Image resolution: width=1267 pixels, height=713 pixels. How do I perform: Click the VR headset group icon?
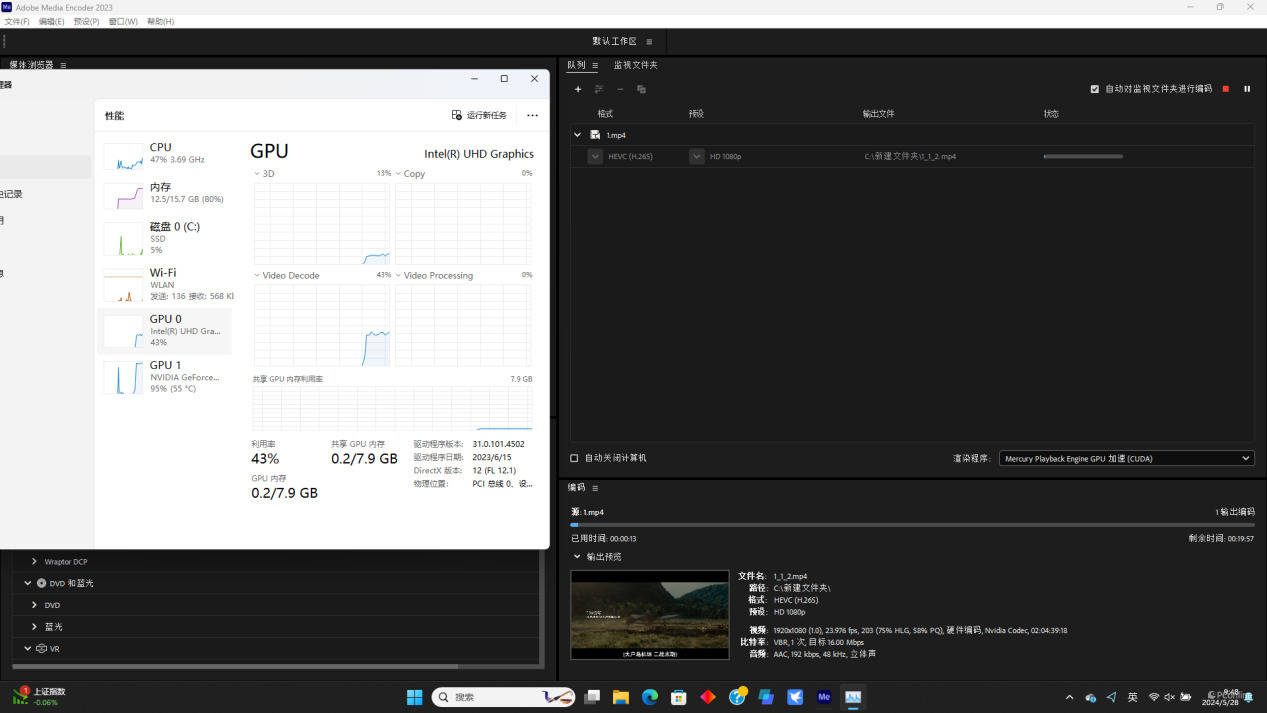tap(42, 649)
